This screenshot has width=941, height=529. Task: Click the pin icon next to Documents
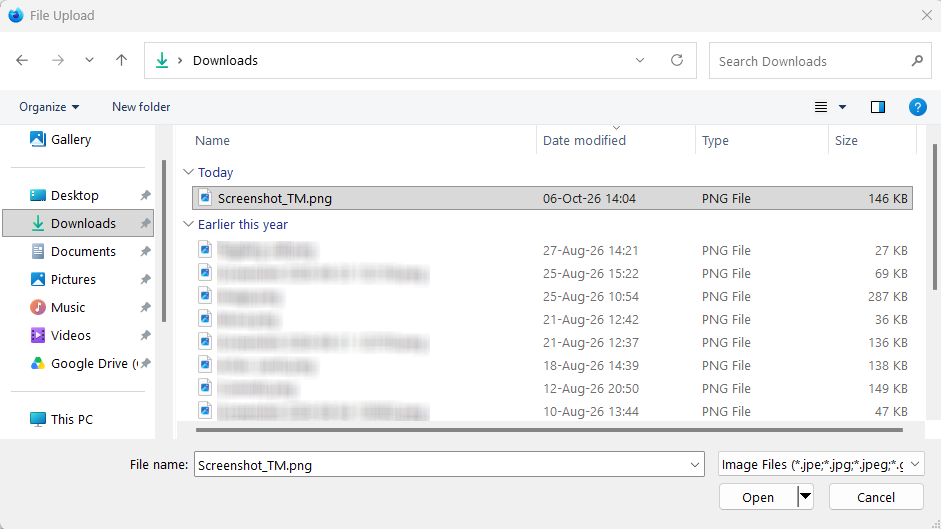pos(145,252)
